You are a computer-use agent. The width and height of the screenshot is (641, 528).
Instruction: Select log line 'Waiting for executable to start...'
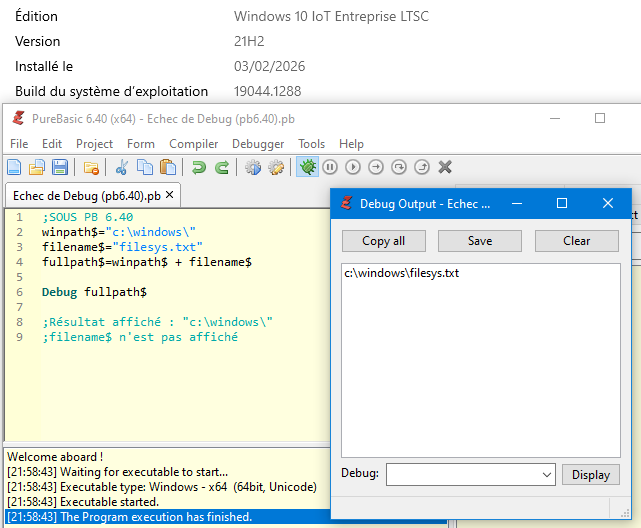pos(117,472)
